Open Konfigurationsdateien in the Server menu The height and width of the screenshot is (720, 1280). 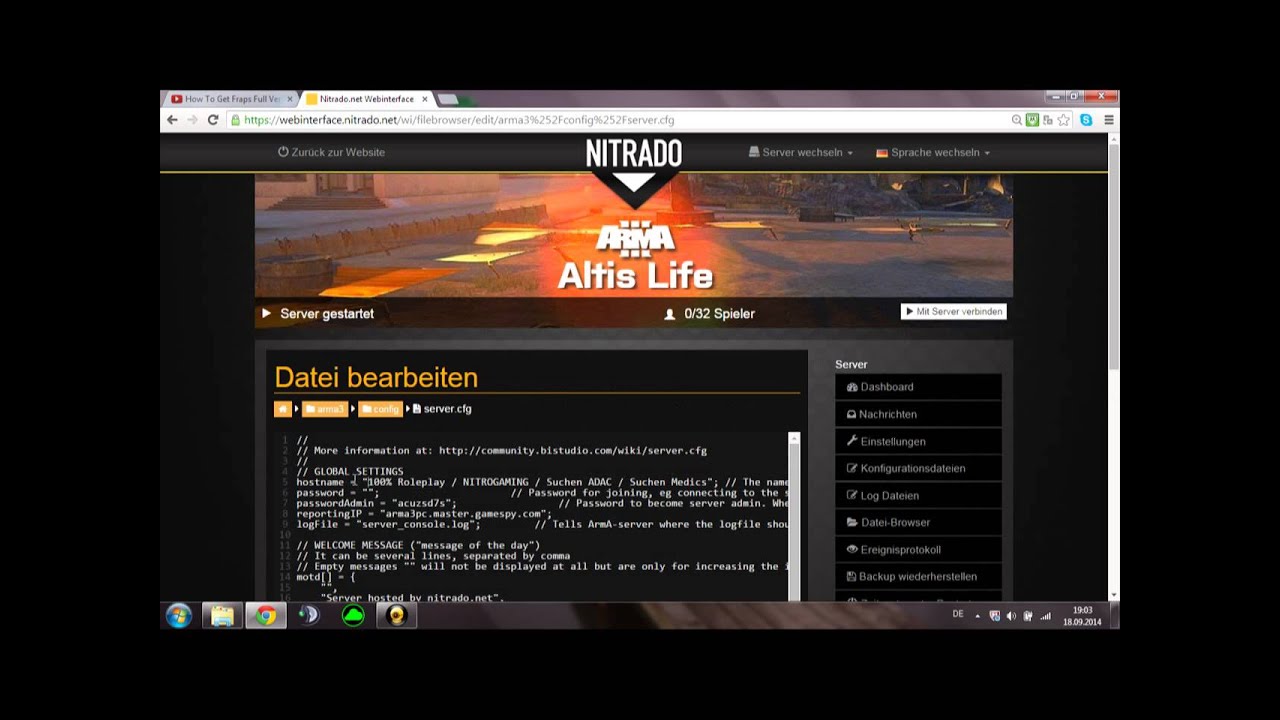(x=918, y=468)
